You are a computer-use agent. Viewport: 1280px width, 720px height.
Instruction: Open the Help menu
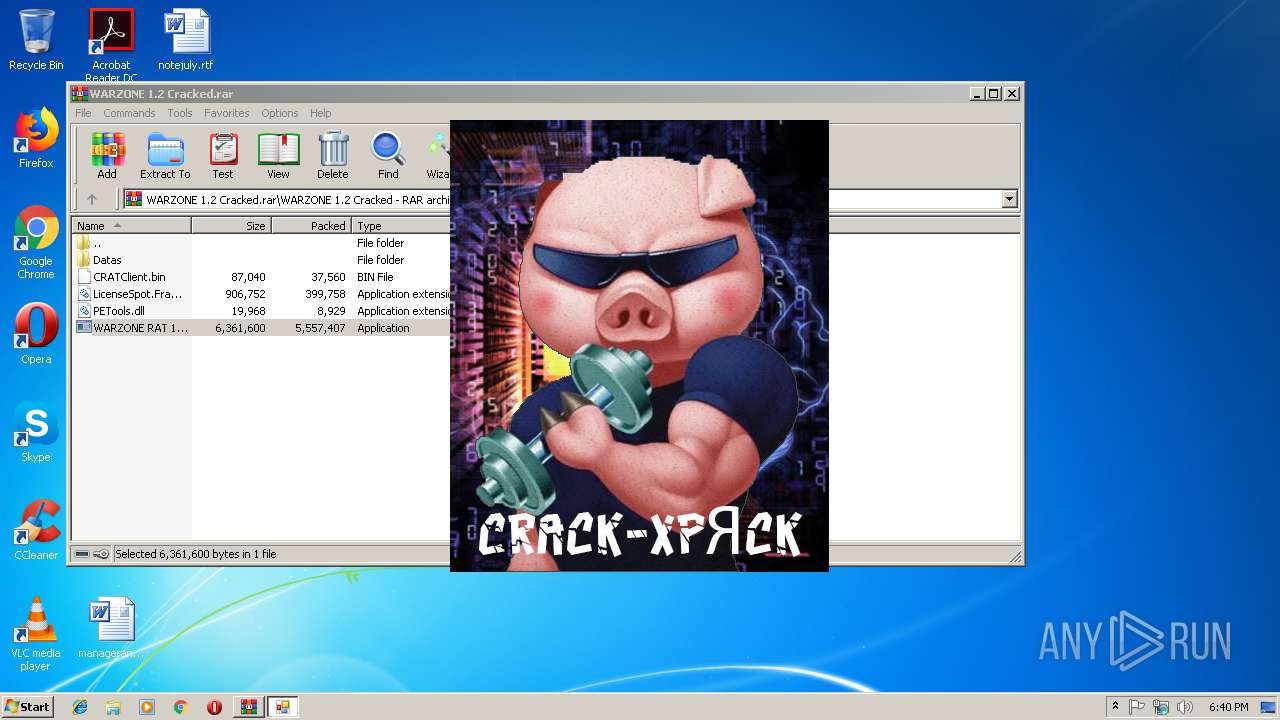tap(320, 113)
